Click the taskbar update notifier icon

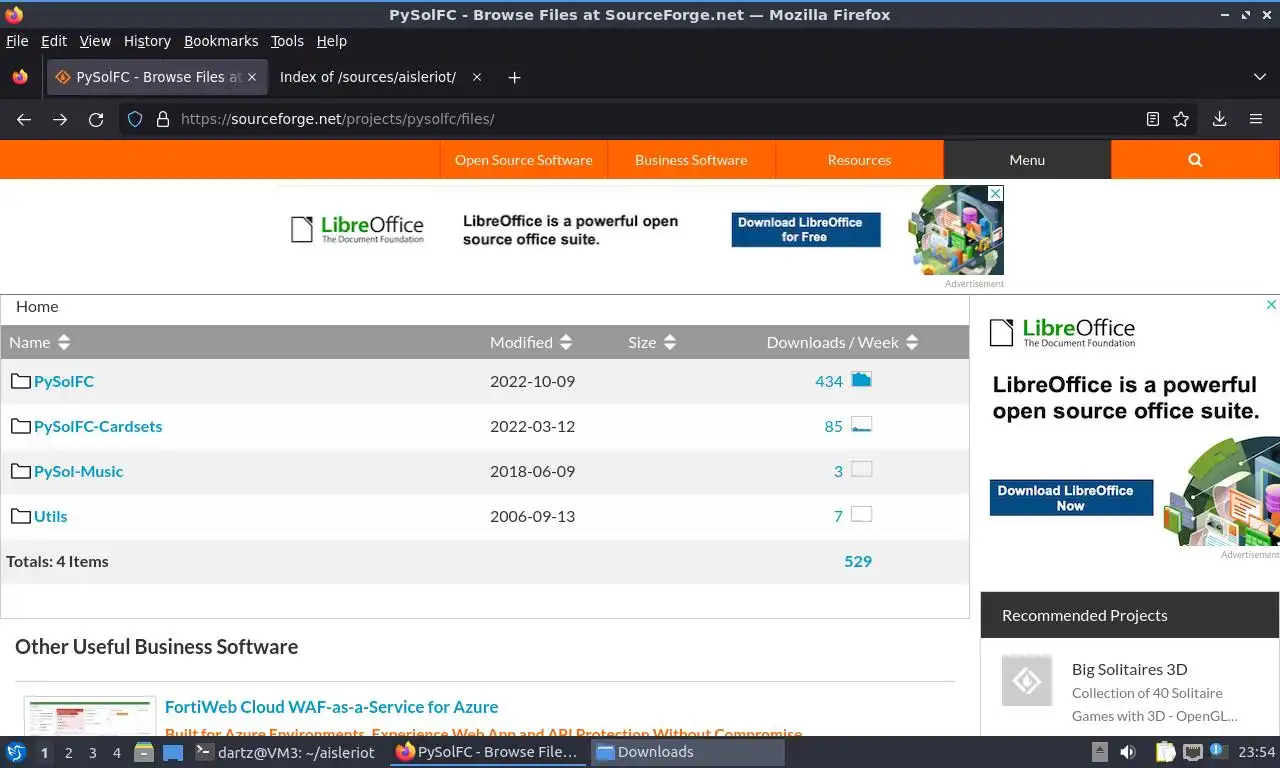tap(1218, 751)
